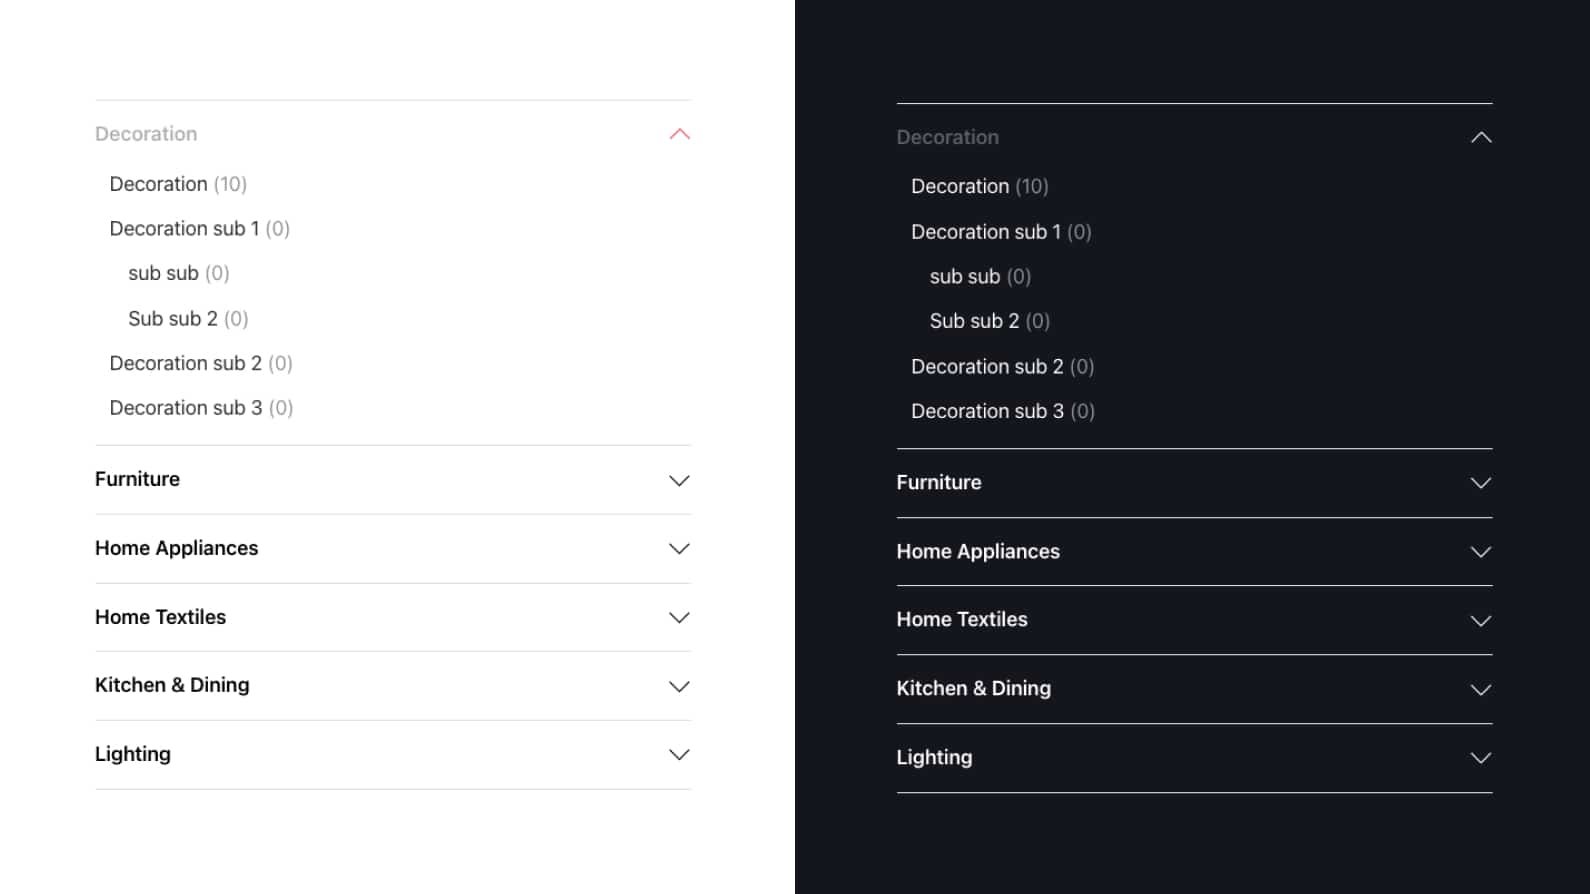Expand Lighting chevron in the dark panel
1590x894 pixels.
point(1481,758)
